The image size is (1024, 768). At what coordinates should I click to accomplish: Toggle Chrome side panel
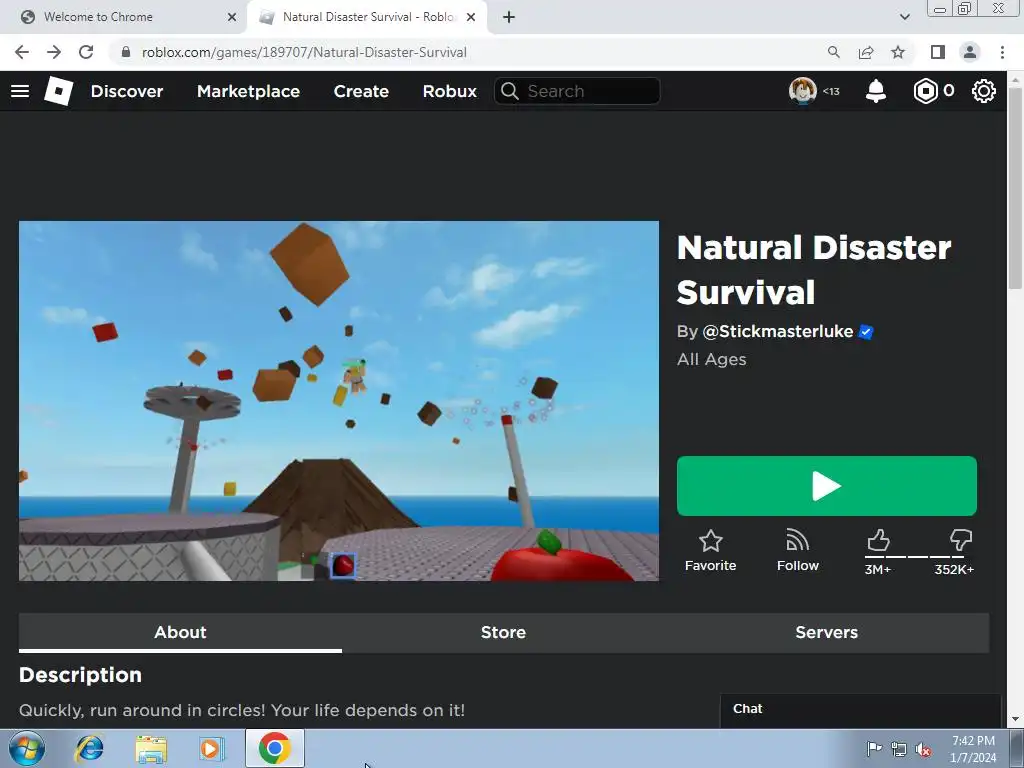click(938, 52)
